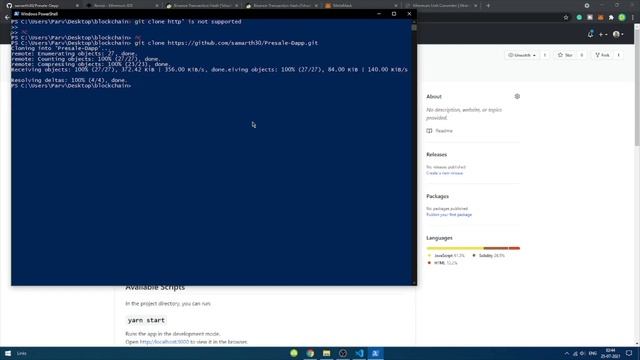Click the Publish your first package link
This screenshot has height=360, width=640.
coord(449,215)
